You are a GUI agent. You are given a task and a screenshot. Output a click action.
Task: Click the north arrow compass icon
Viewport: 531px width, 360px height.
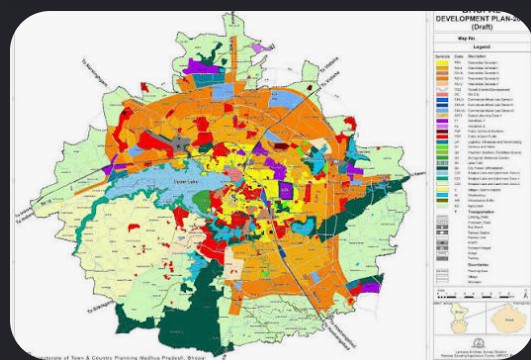[x=526, y=295]
